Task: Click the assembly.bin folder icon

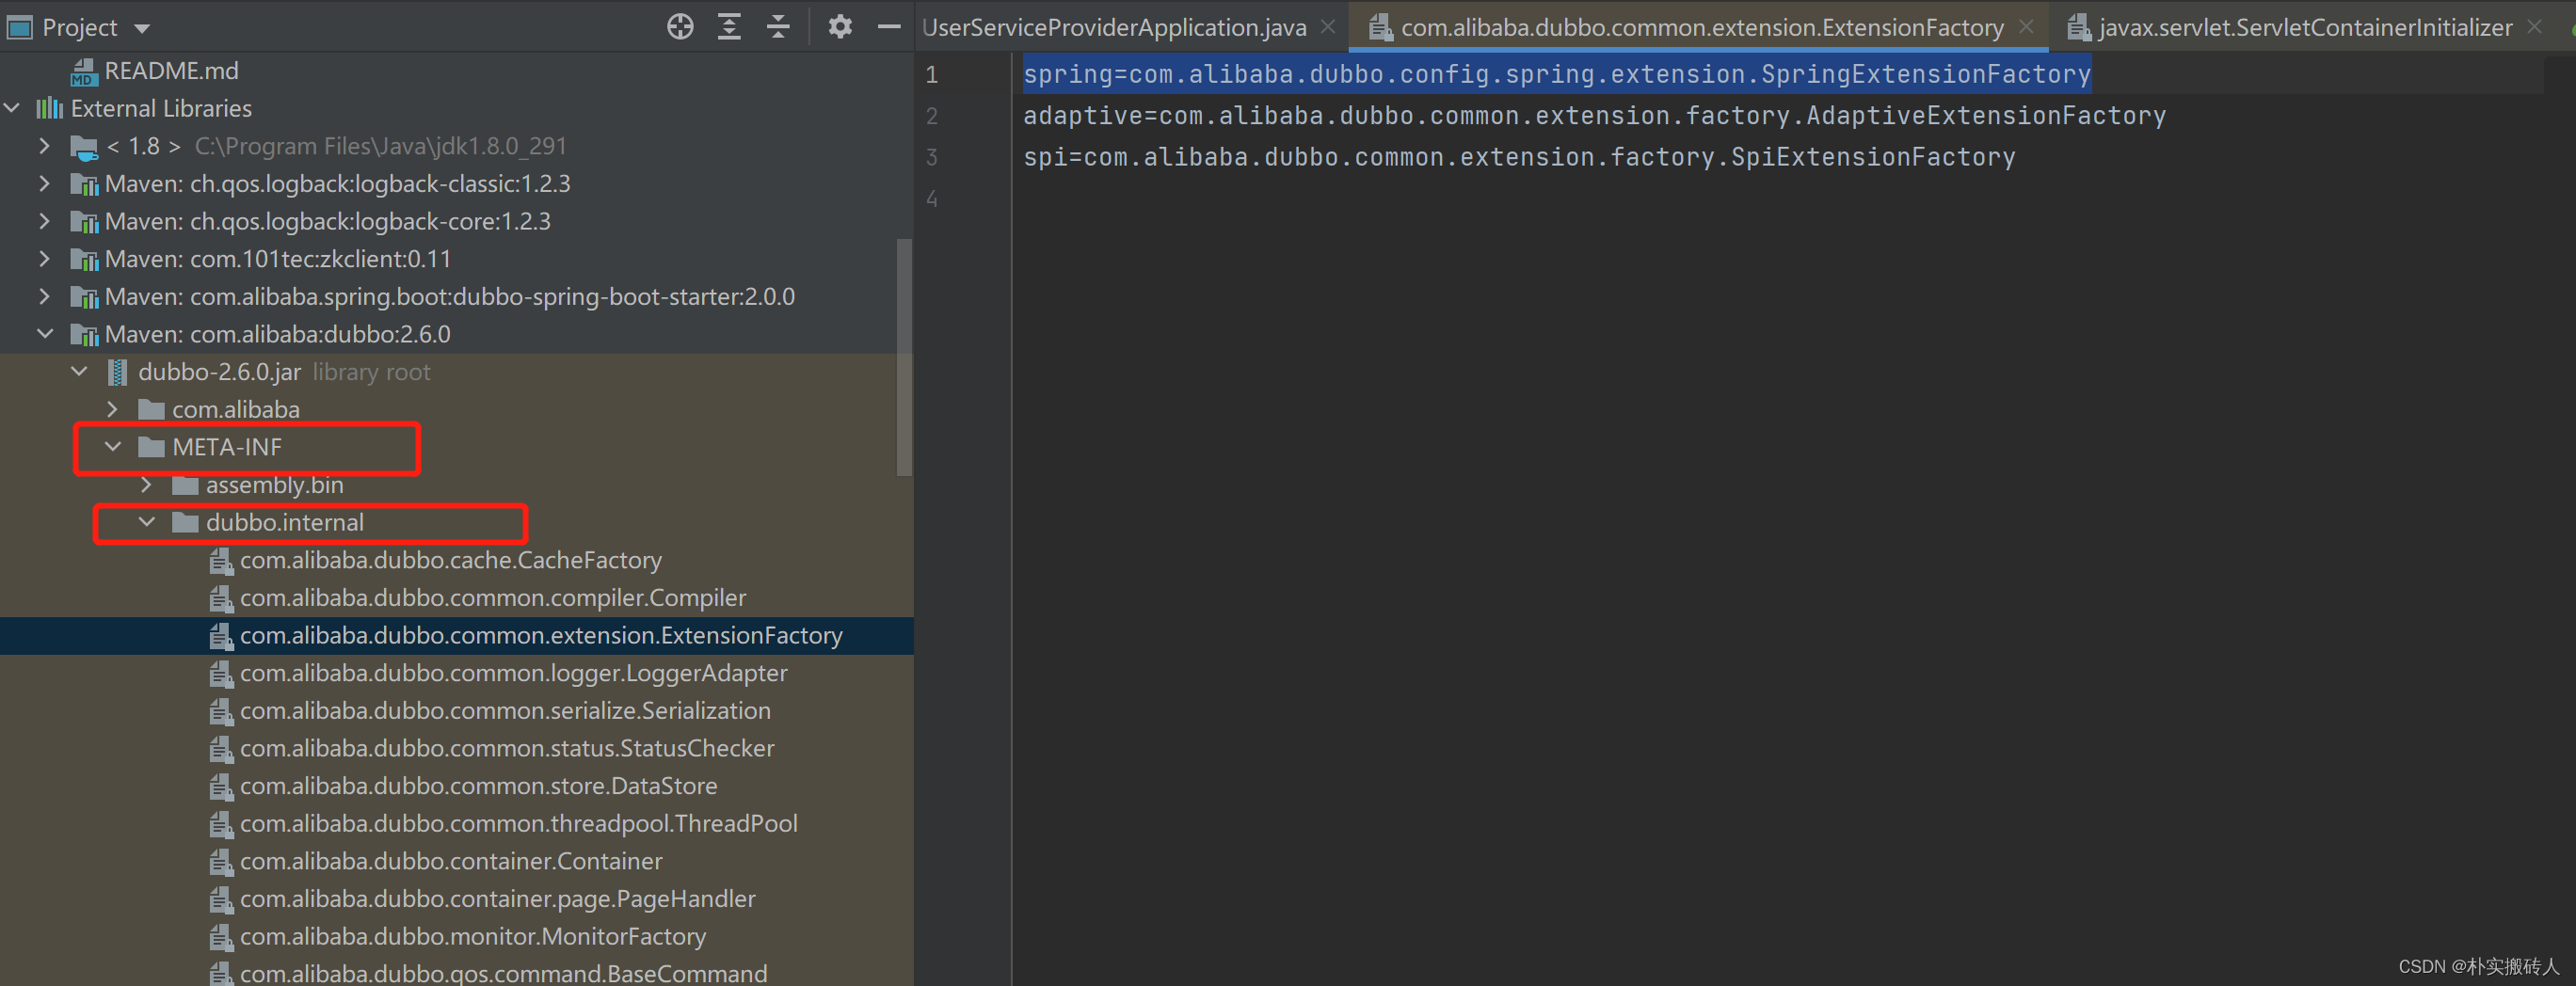Action: tap(185, 485)
